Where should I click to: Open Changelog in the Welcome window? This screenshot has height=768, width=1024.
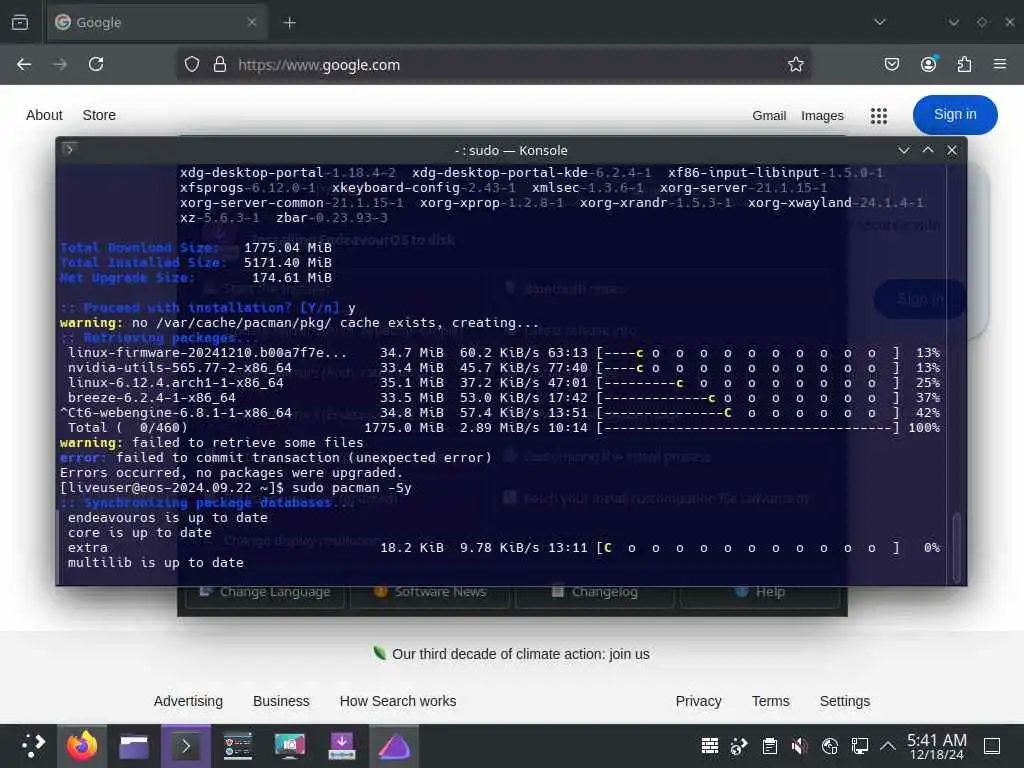[595, 592]
